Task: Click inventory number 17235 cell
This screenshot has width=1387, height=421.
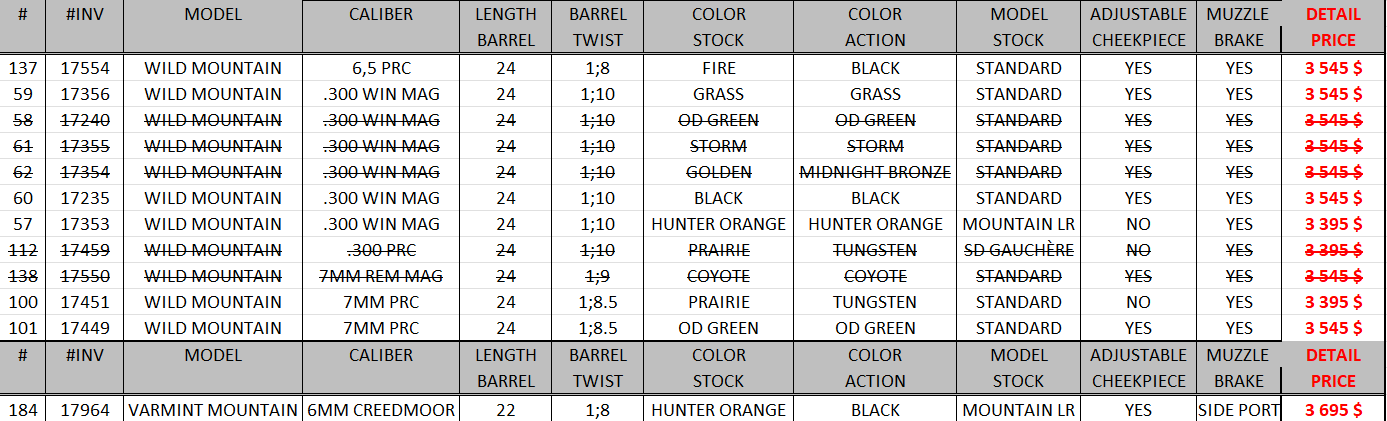Action: pyautogui.click(x=85, y=198)
